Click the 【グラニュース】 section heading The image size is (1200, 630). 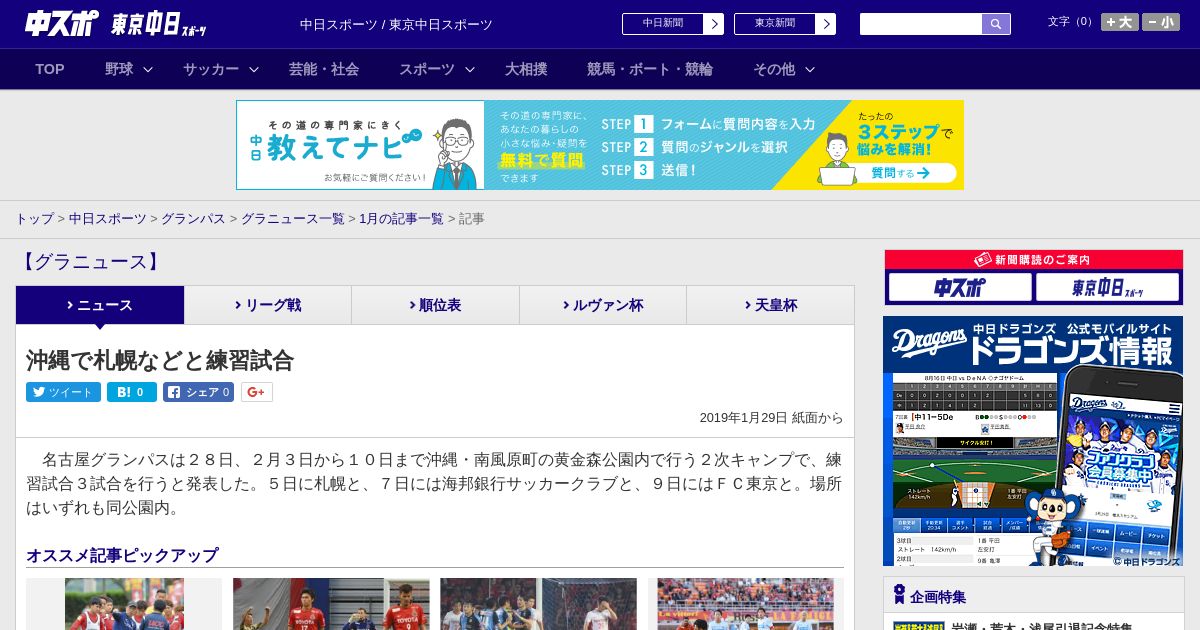click(90, 262)
